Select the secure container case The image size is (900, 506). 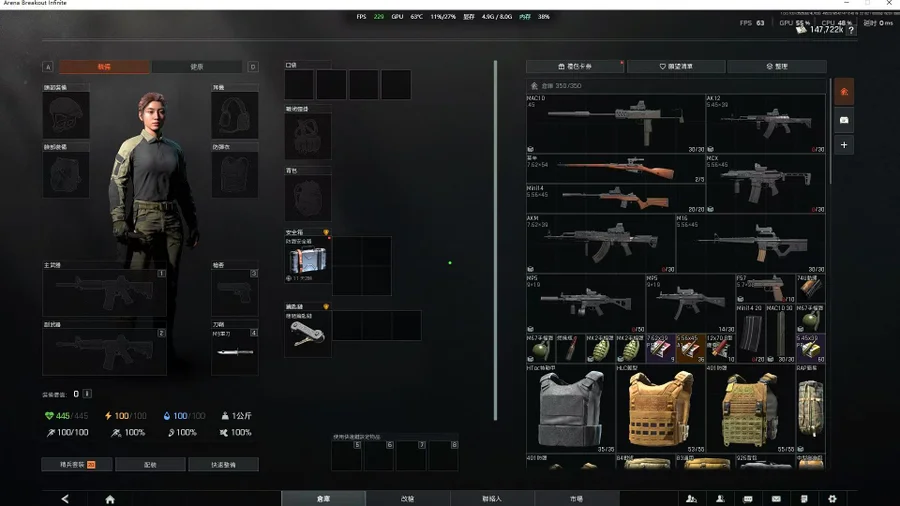pyautogui.click(x=308, y=260)
